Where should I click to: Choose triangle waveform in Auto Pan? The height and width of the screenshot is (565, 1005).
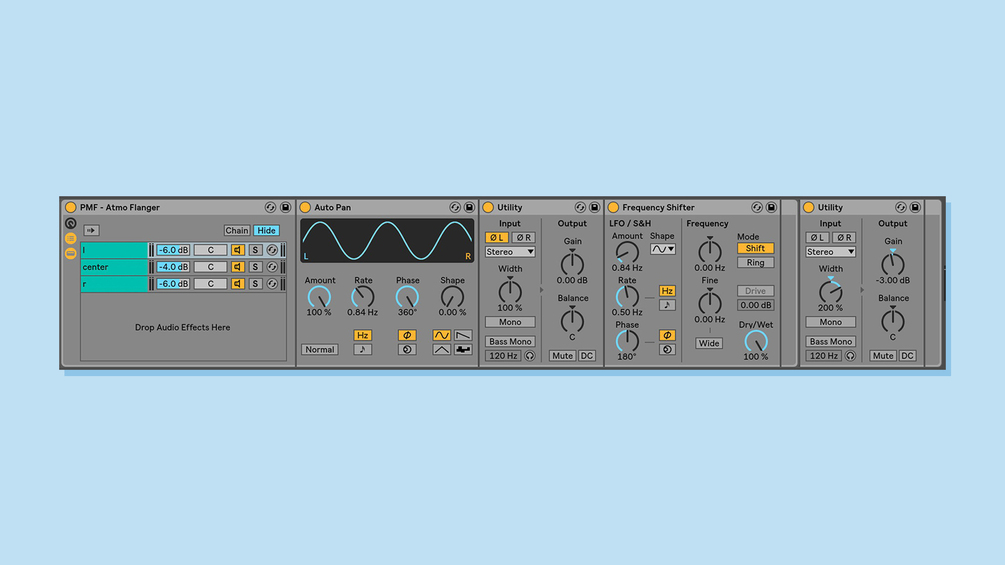442,350
